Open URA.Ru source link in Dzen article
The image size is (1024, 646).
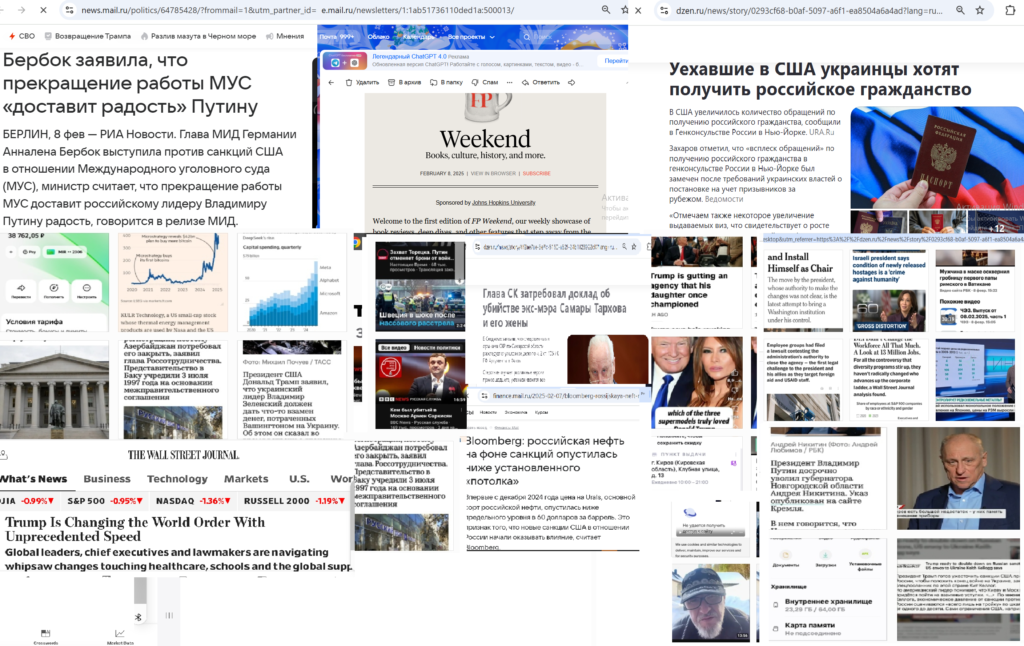822,132
